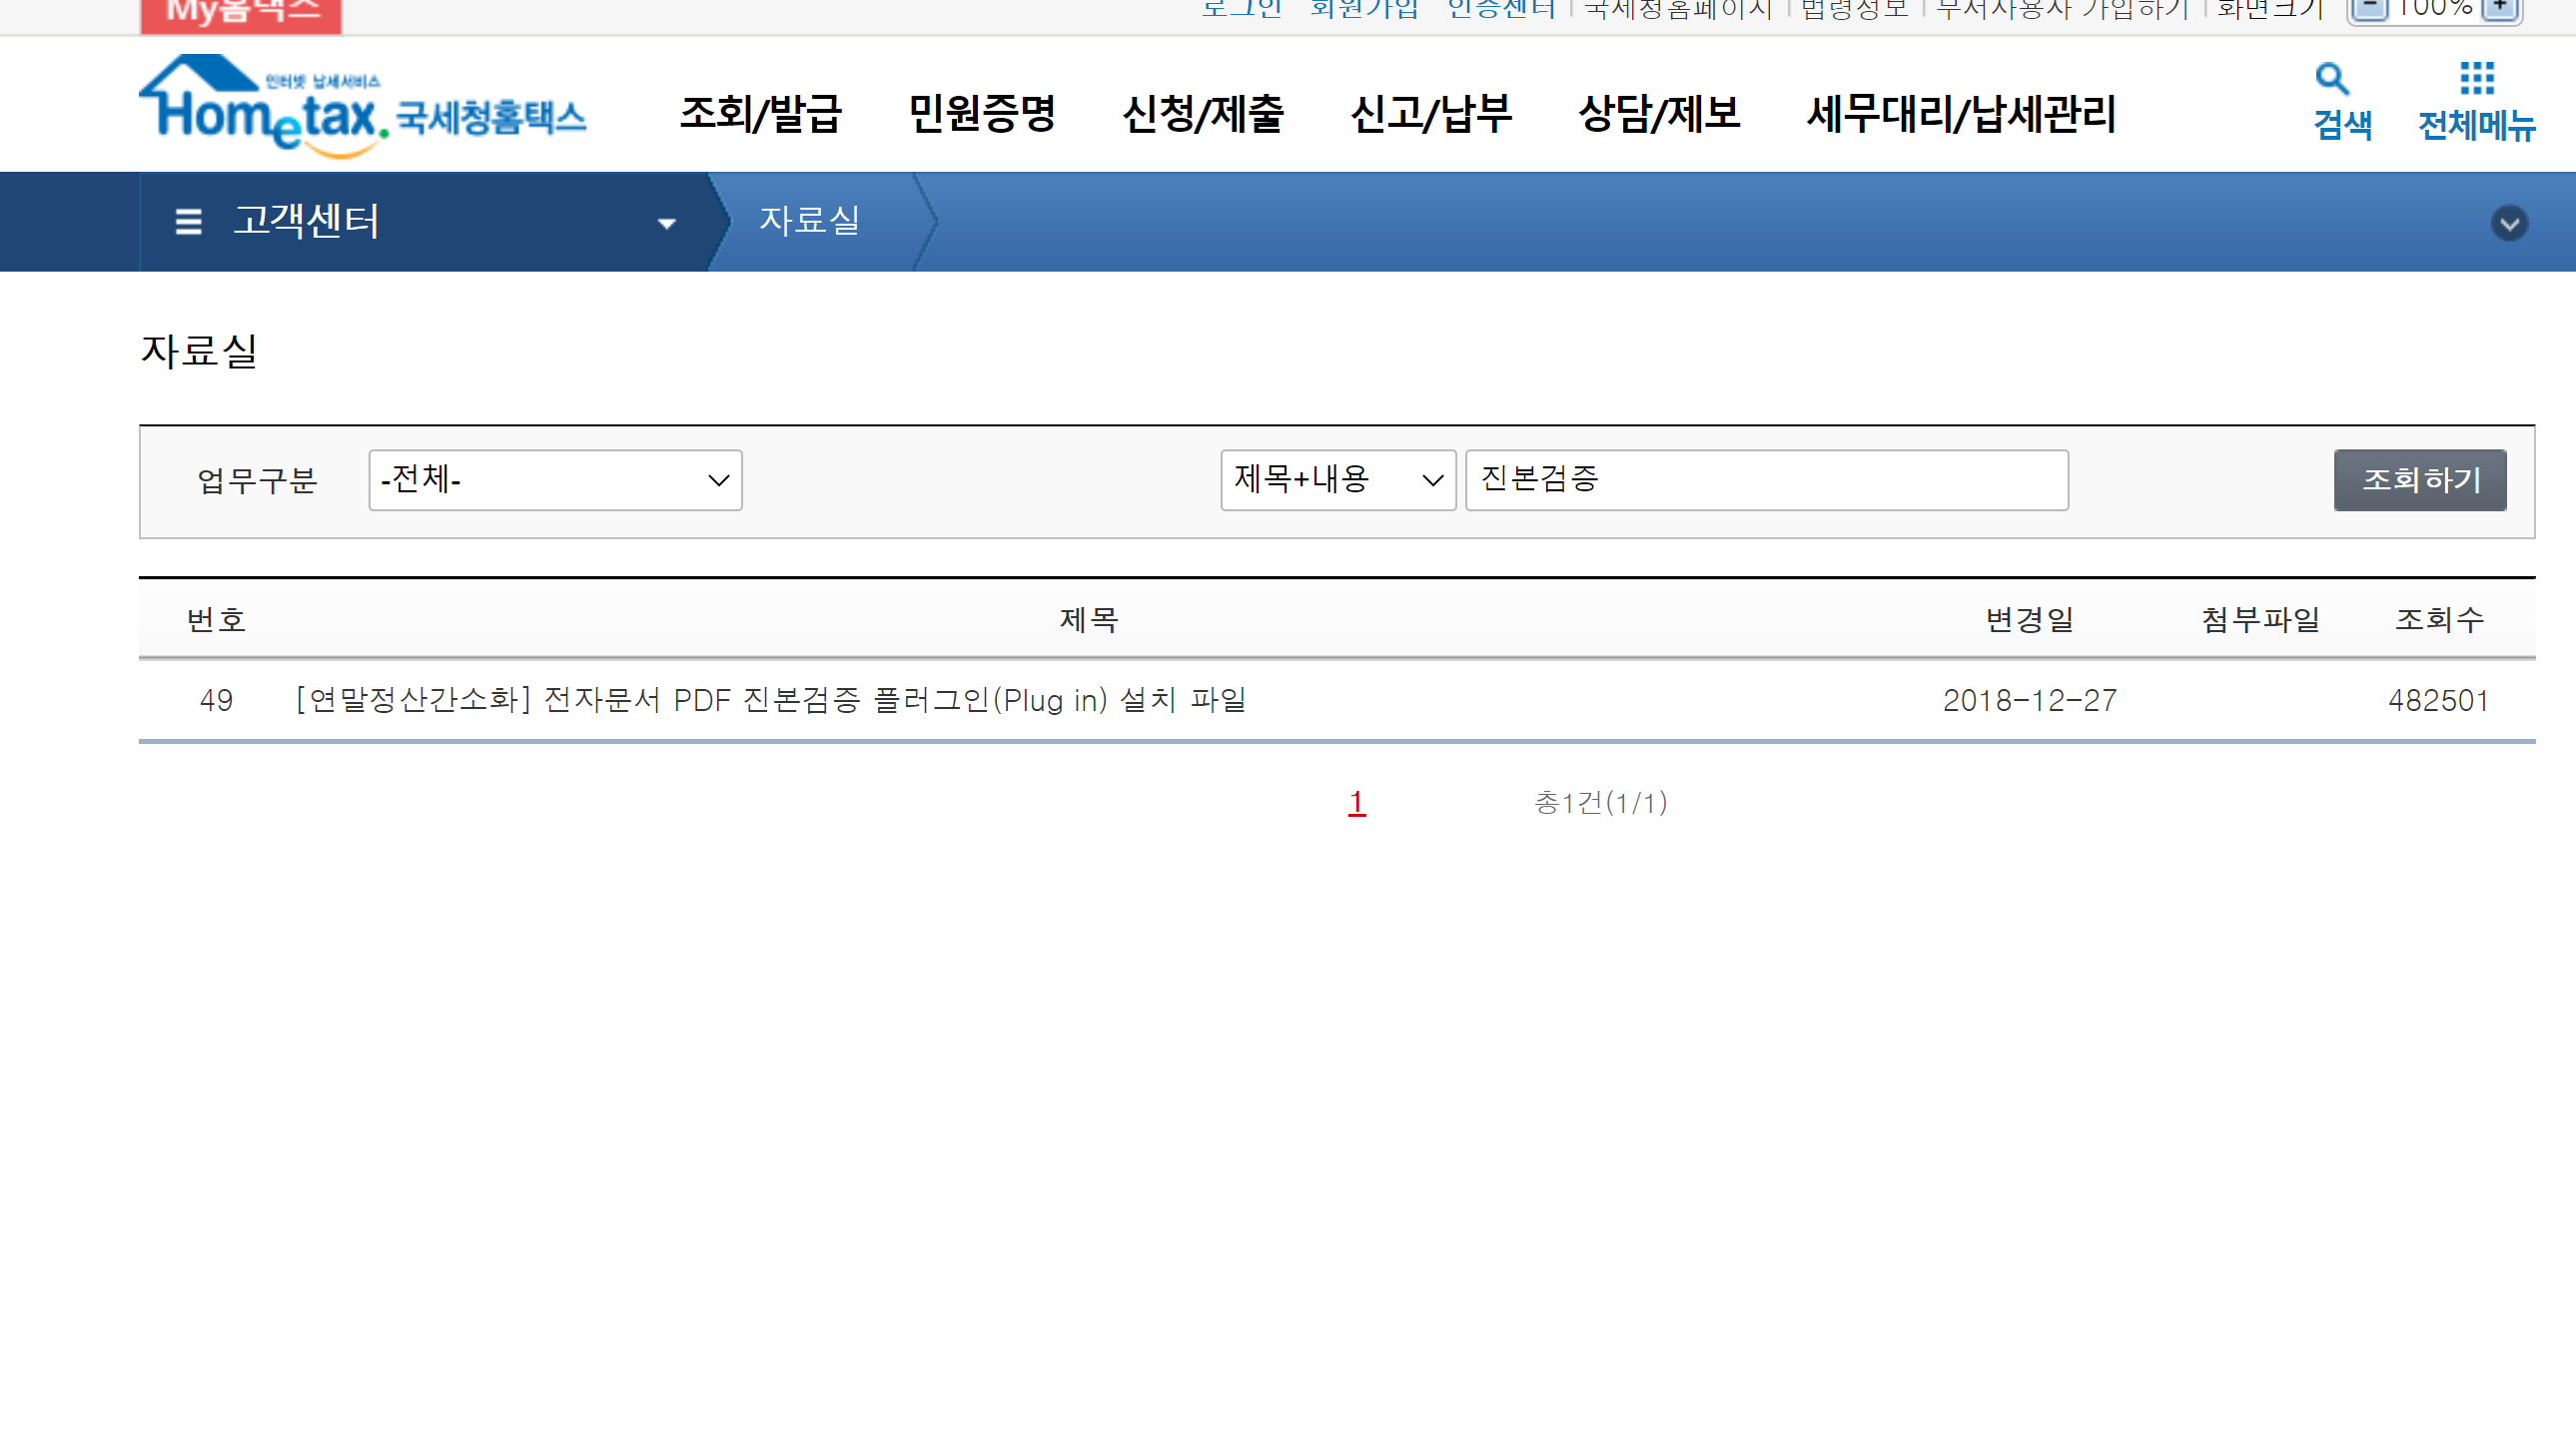Image resolution: width=2576 pixels, height=1429 pixels.
Task: Click the hamburger icon beside 고객센터
Action: [188, 221]
